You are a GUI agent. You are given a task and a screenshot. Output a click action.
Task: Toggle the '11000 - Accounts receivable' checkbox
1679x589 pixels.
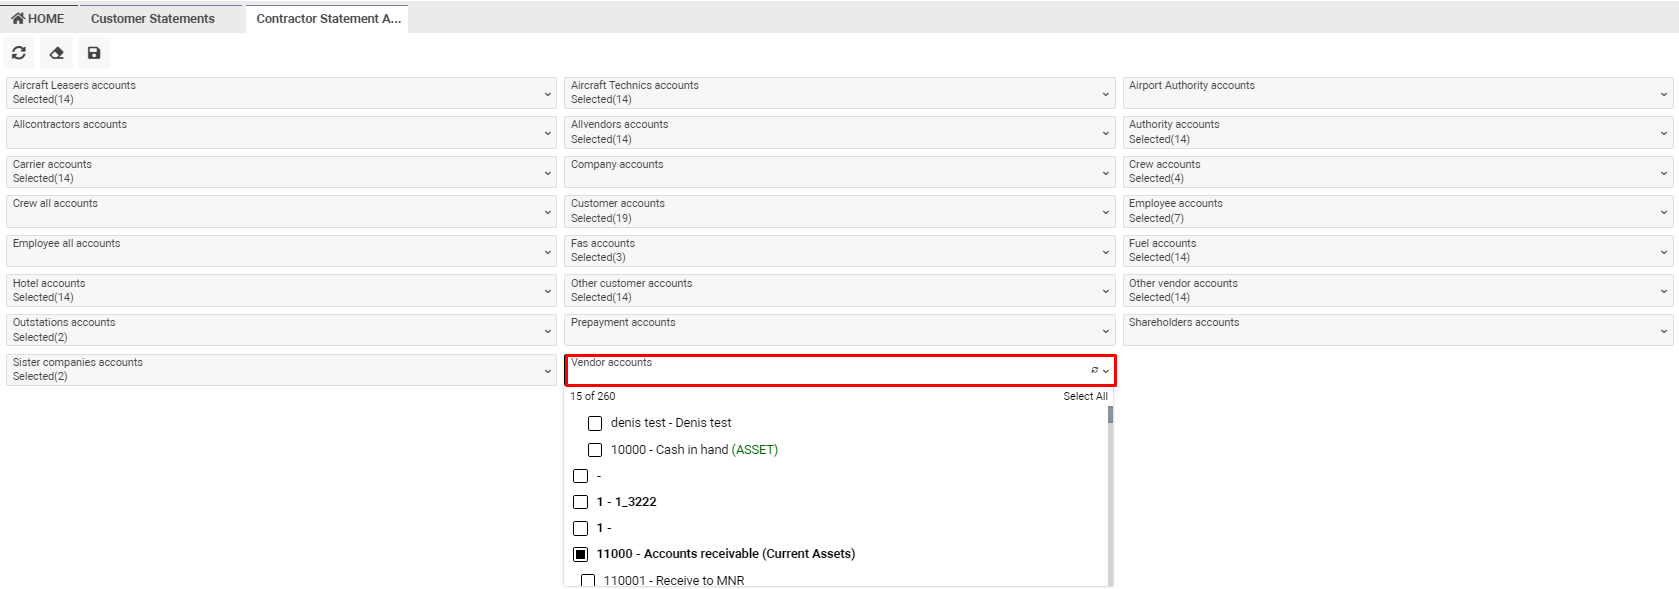[580, 554]
